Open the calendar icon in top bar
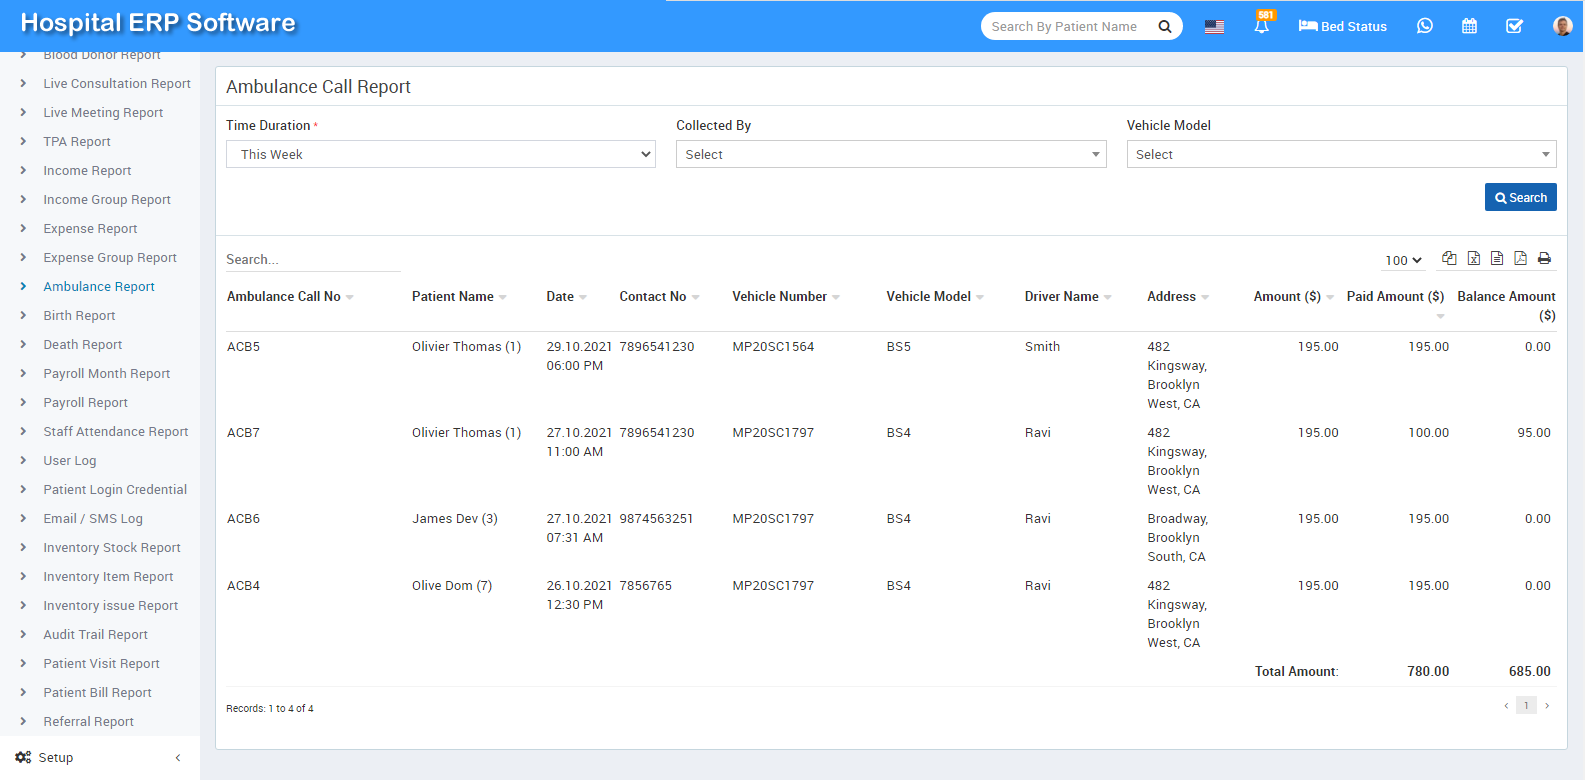This screenshot has width=1585, height=780. (1469, 26)
